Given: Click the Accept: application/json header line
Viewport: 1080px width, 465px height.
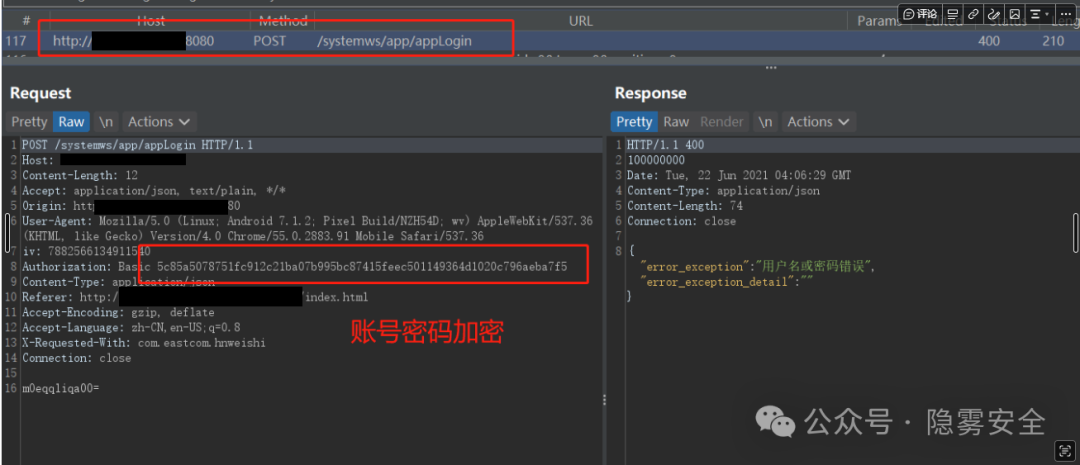Looking at the screenshot, I should click(x=154, y=191).
